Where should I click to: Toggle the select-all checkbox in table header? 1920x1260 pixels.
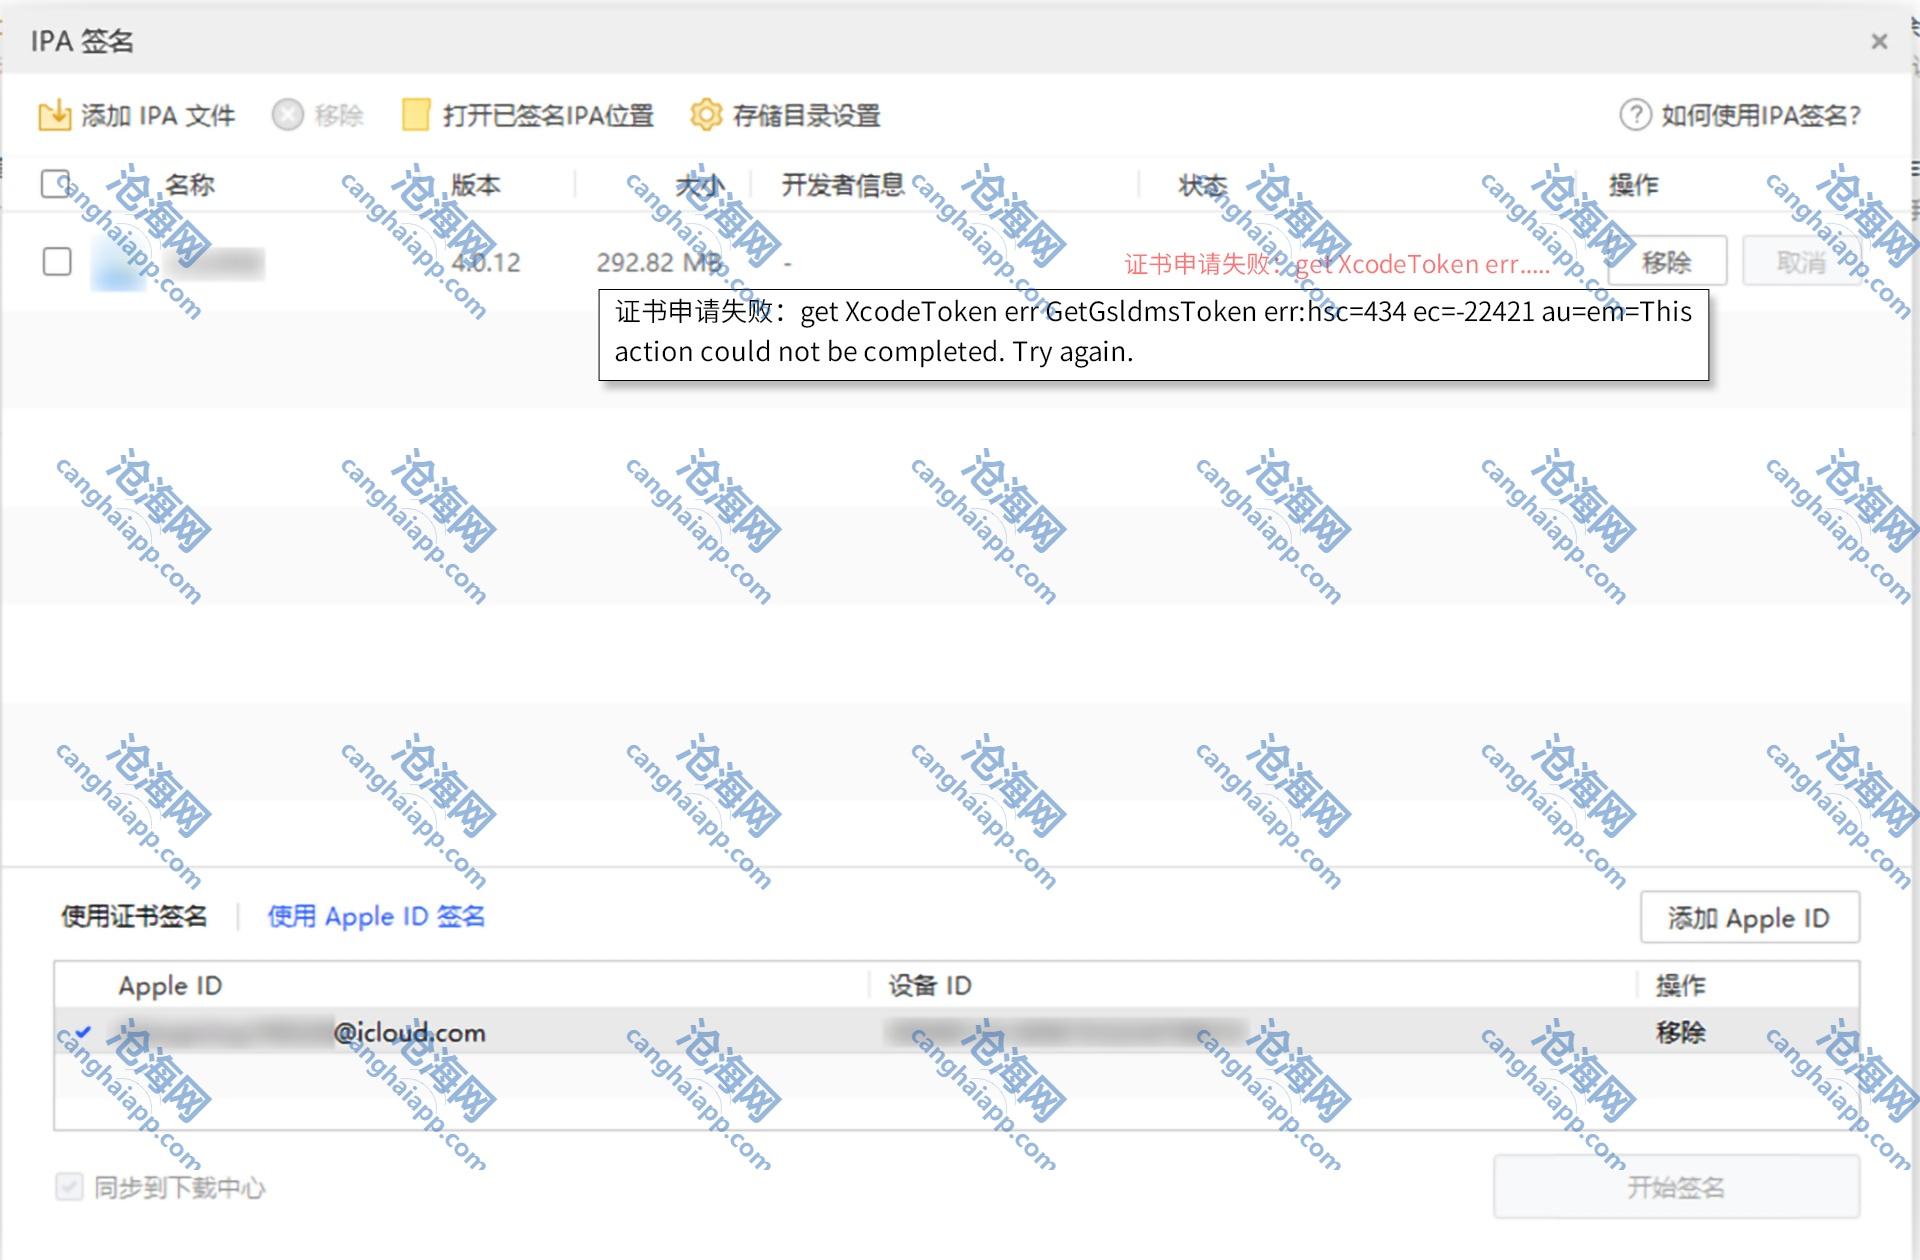[56, 184]
